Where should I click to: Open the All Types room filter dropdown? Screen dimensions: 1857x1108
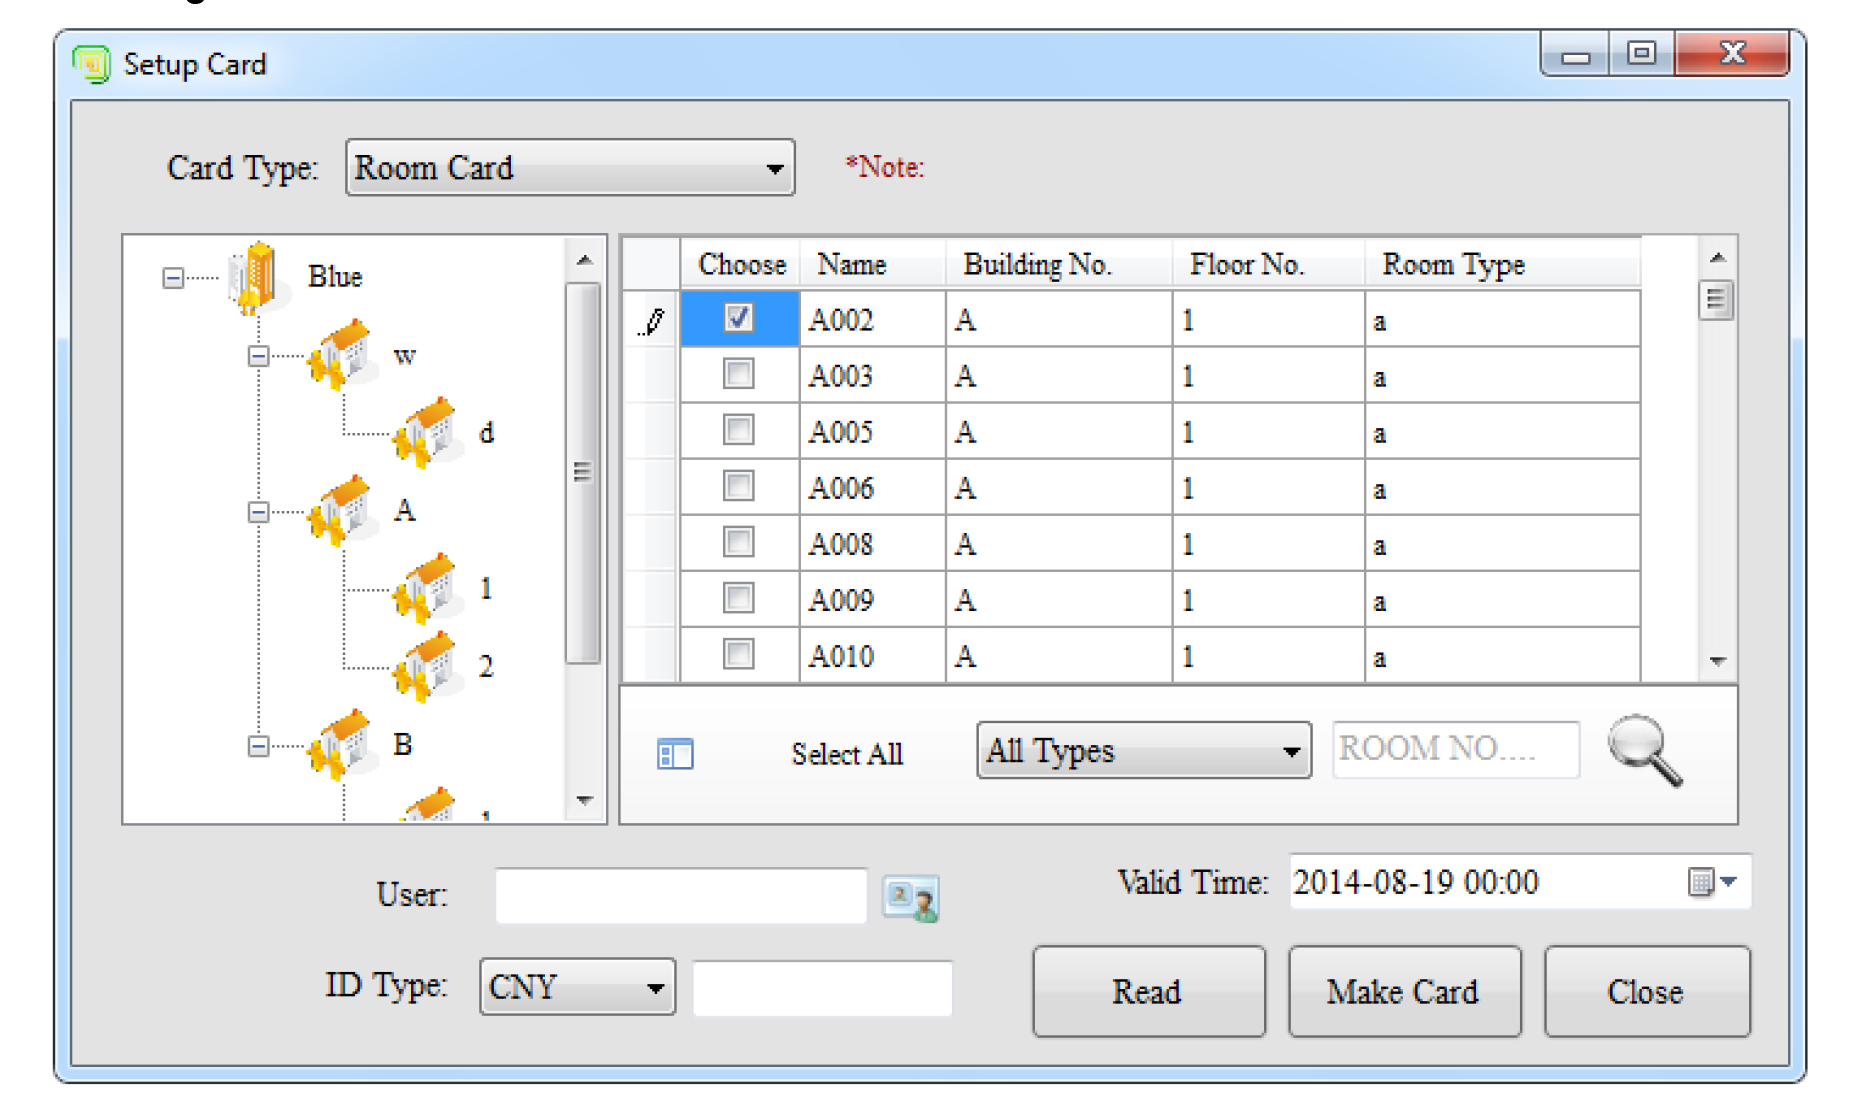point(1143,750)
